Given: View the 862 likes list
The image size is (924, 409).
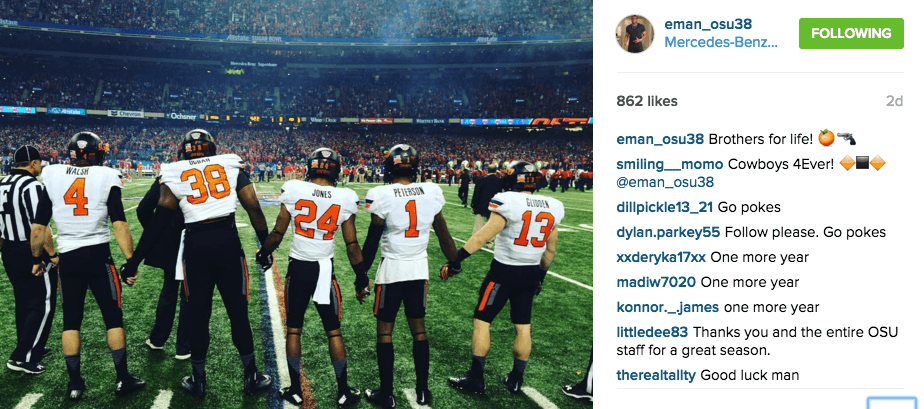Looking at the screenshot, I should [647, 101].
